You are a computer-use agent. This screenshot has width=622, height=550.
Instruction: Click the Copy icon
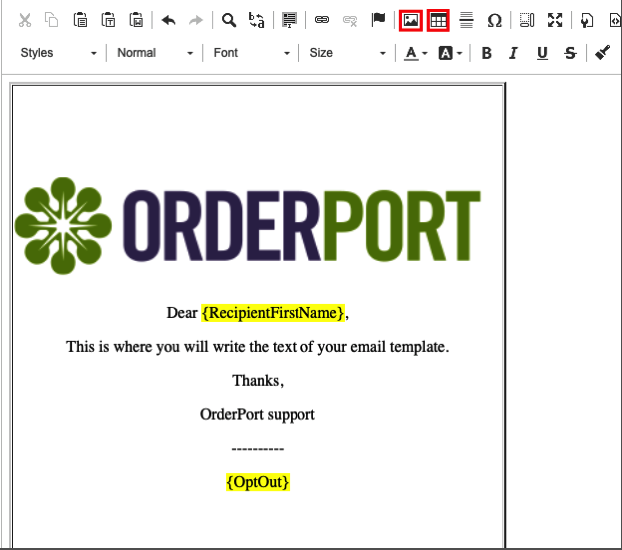click(52, 20)
